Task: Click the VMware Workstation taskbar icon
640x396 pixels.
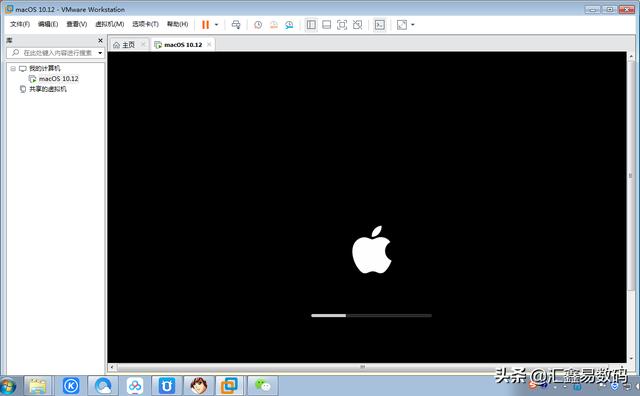Action: click(229, 386)
